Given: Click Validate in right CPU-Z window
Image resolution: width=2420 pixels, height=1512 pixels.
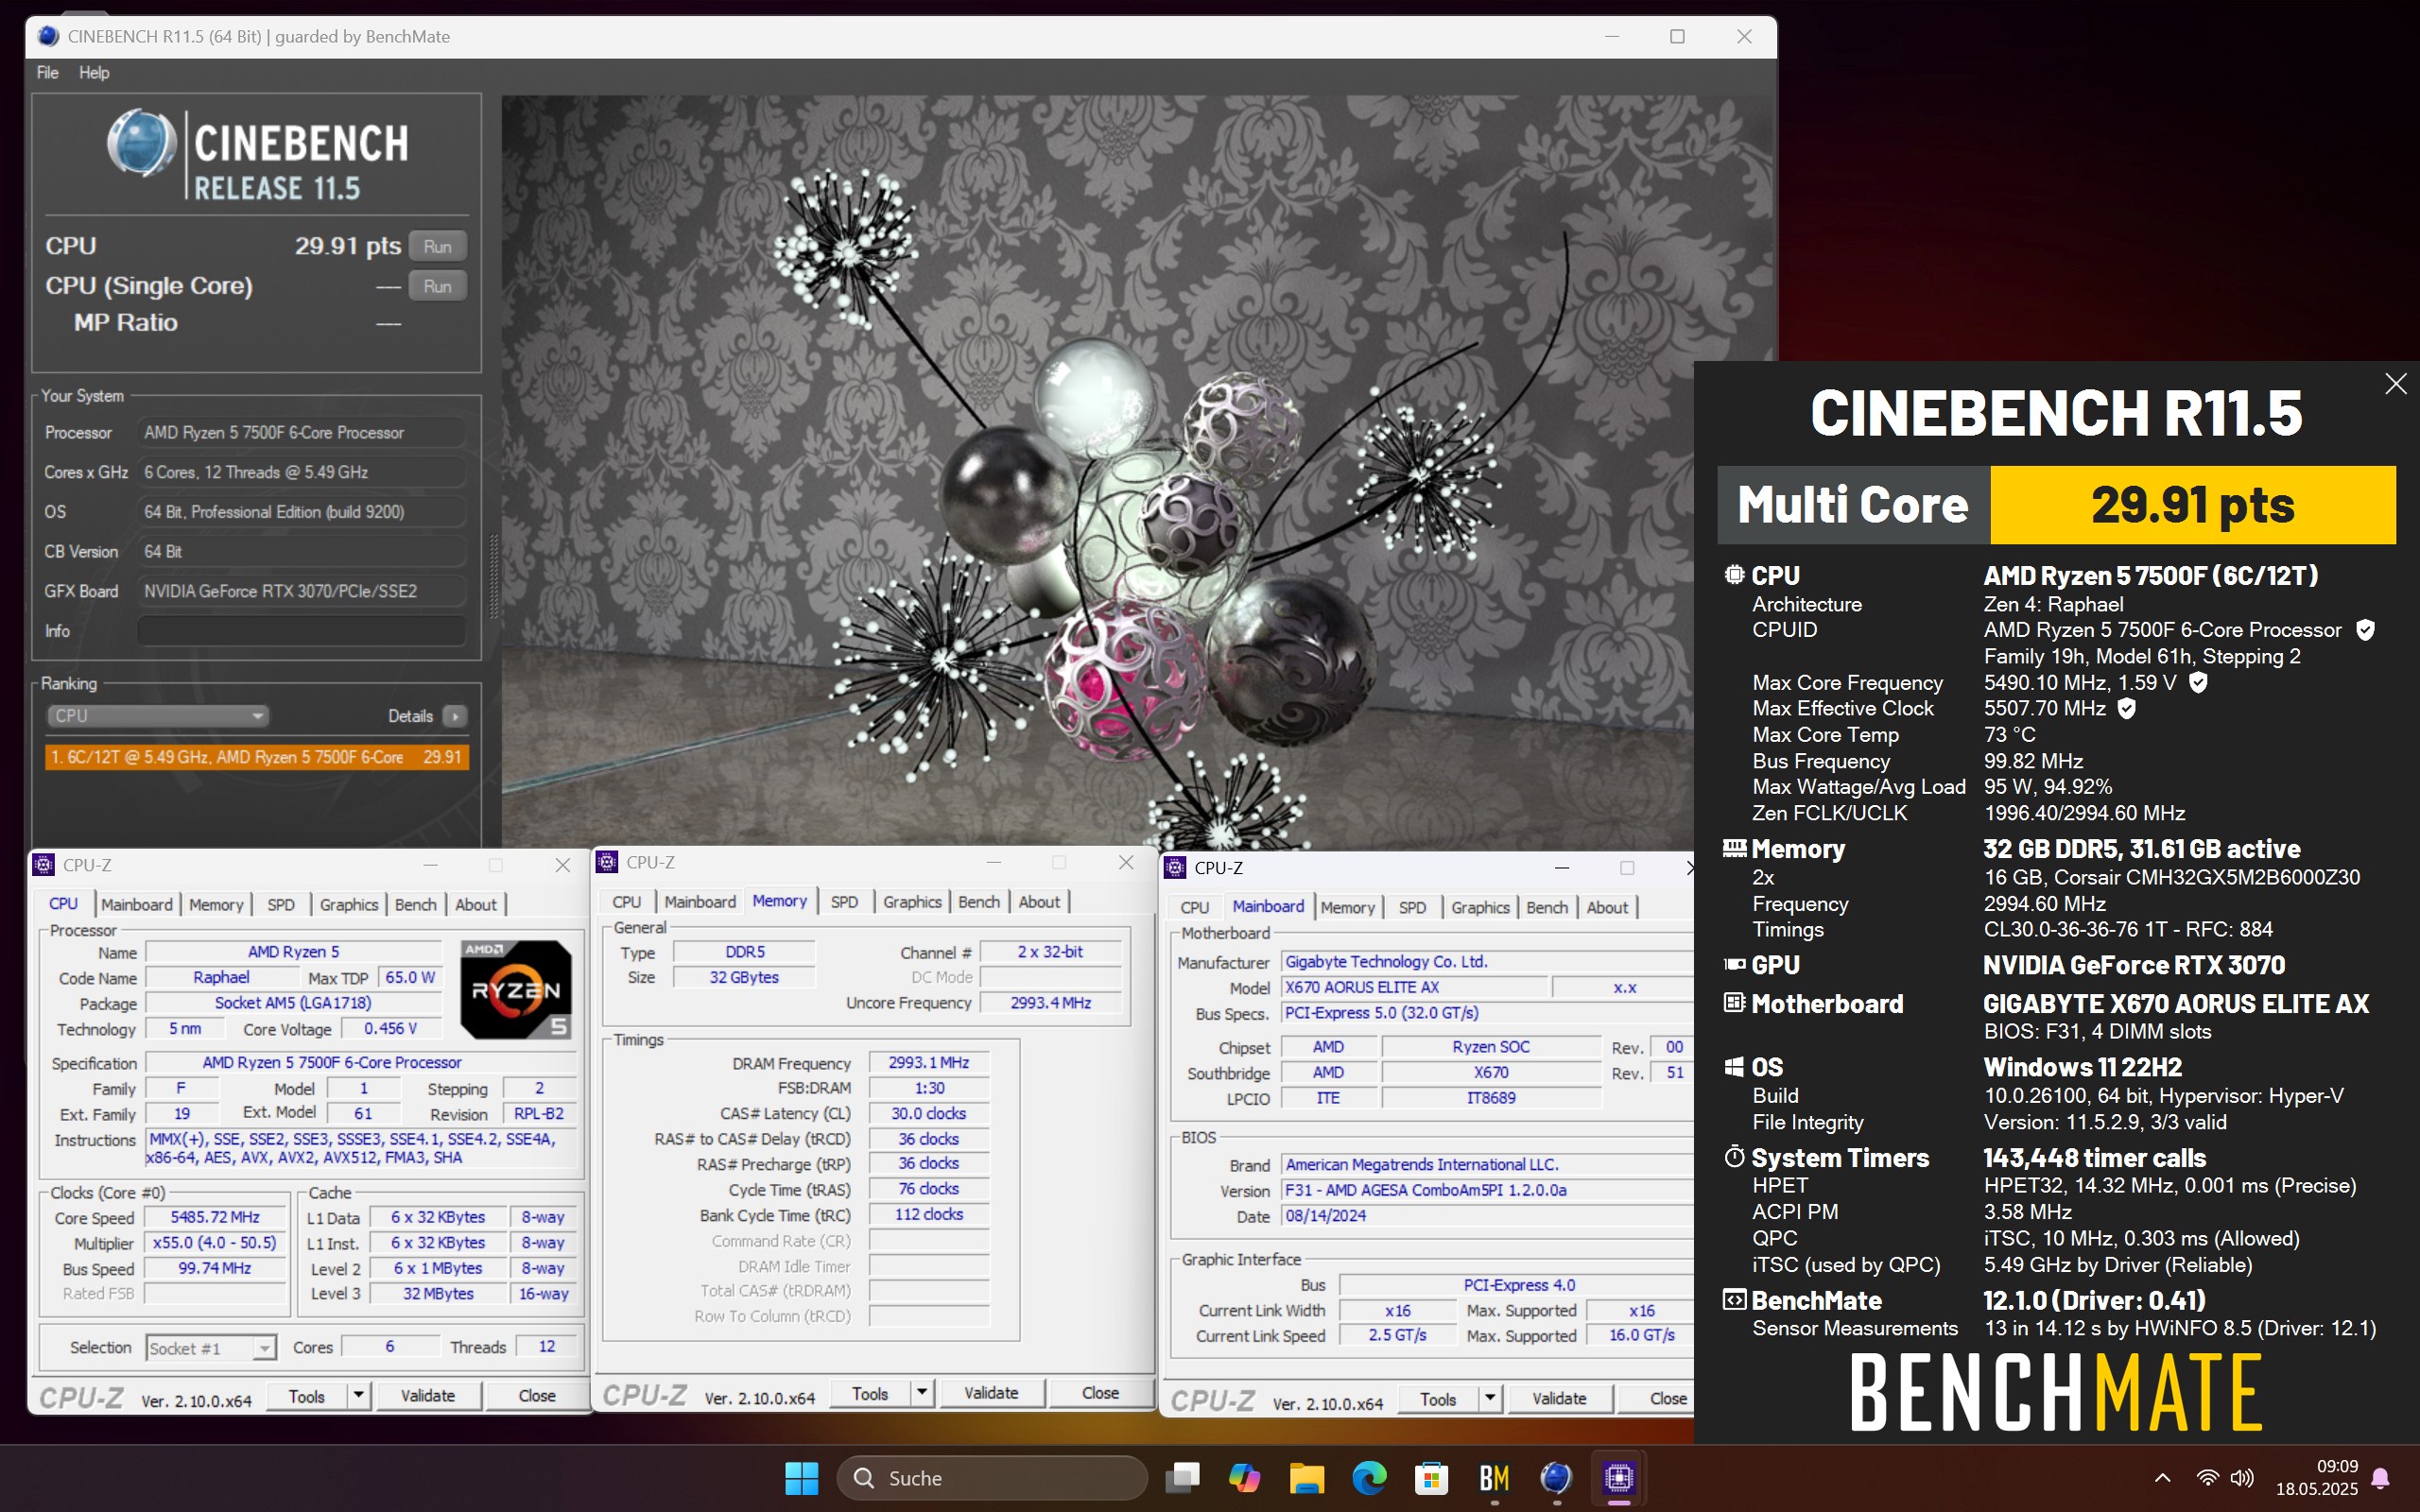Looking at the screenshot, I should tap(1559, 1399).
